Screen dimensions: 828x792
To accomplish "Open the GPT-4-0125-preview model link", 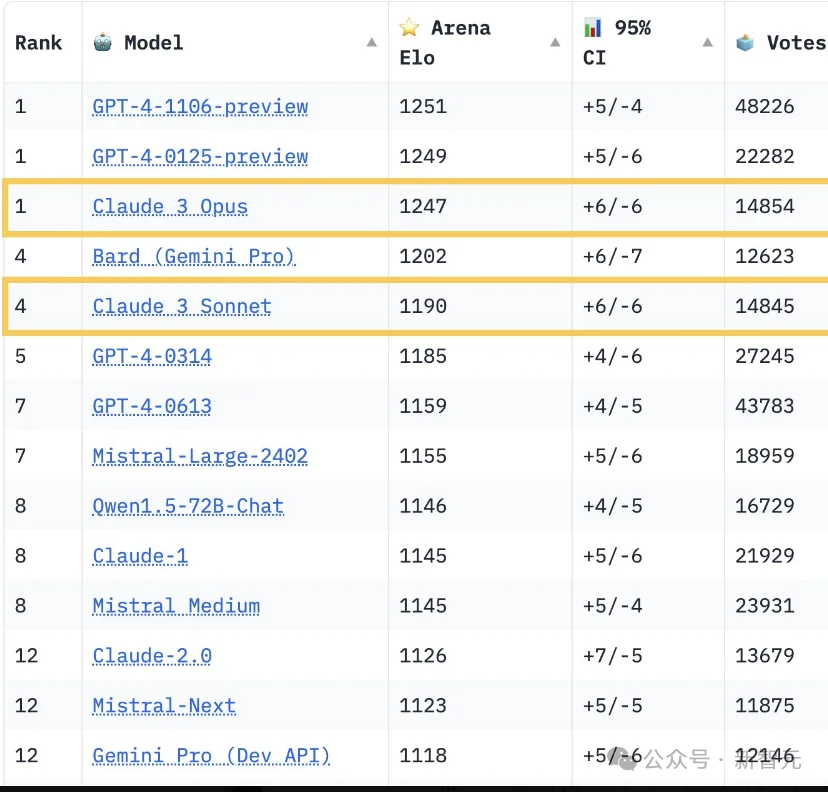I will (x=200, y=157).
